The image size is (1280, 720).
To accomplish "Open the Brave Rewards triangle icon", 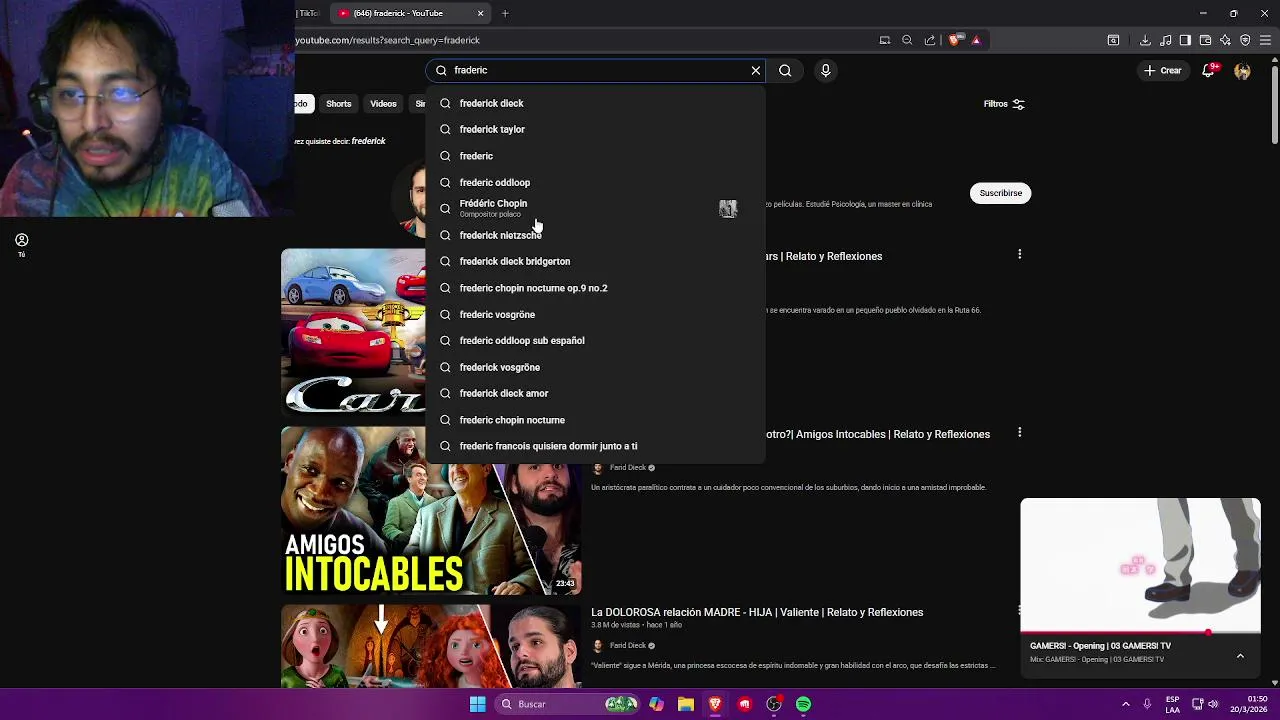I will click(976, 40).
